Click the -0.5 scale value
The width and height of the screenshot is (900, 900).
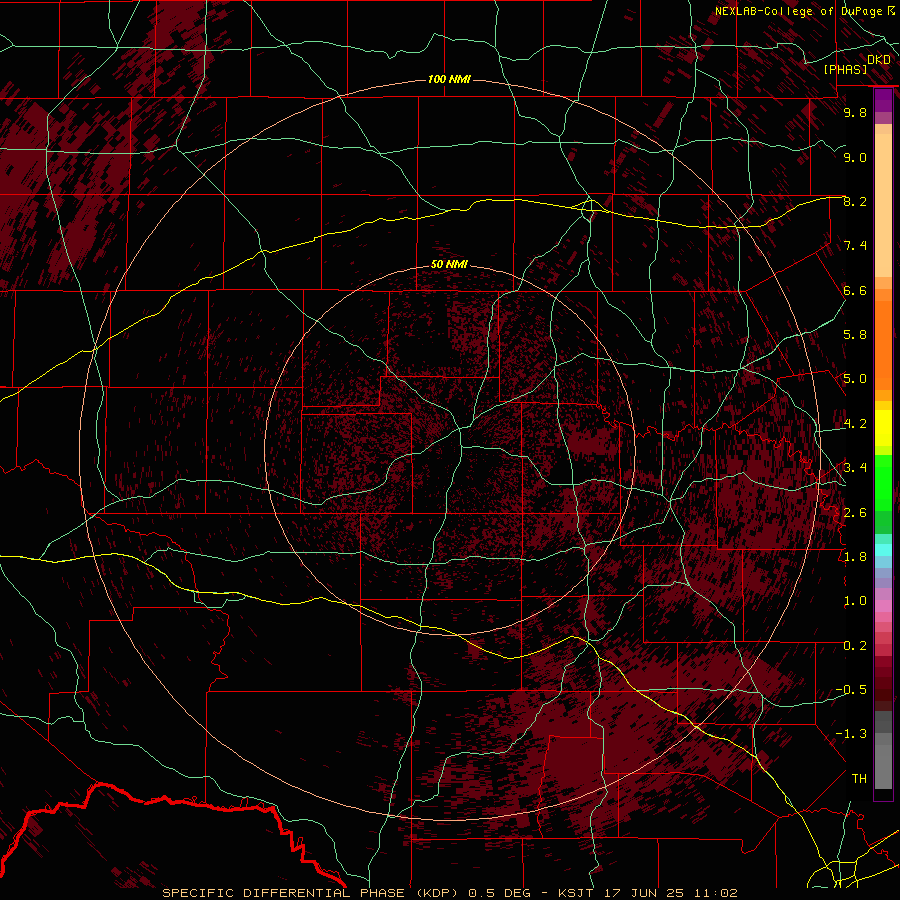click(851, 690)
